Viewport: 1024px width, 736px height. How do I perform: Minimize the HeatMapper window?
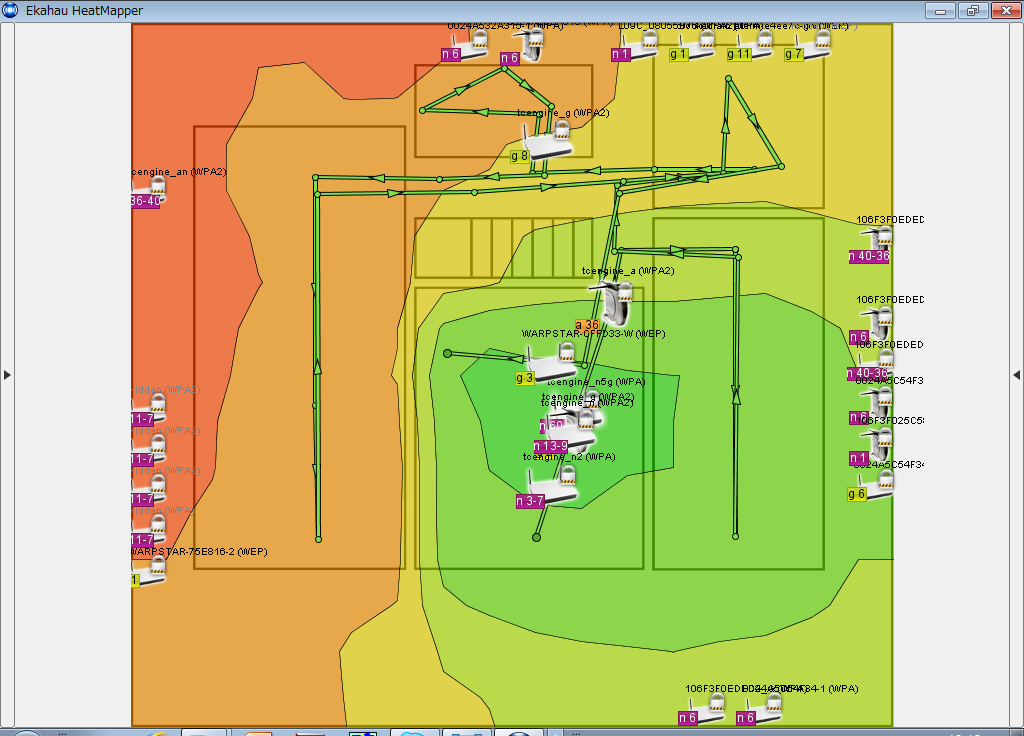940,10
